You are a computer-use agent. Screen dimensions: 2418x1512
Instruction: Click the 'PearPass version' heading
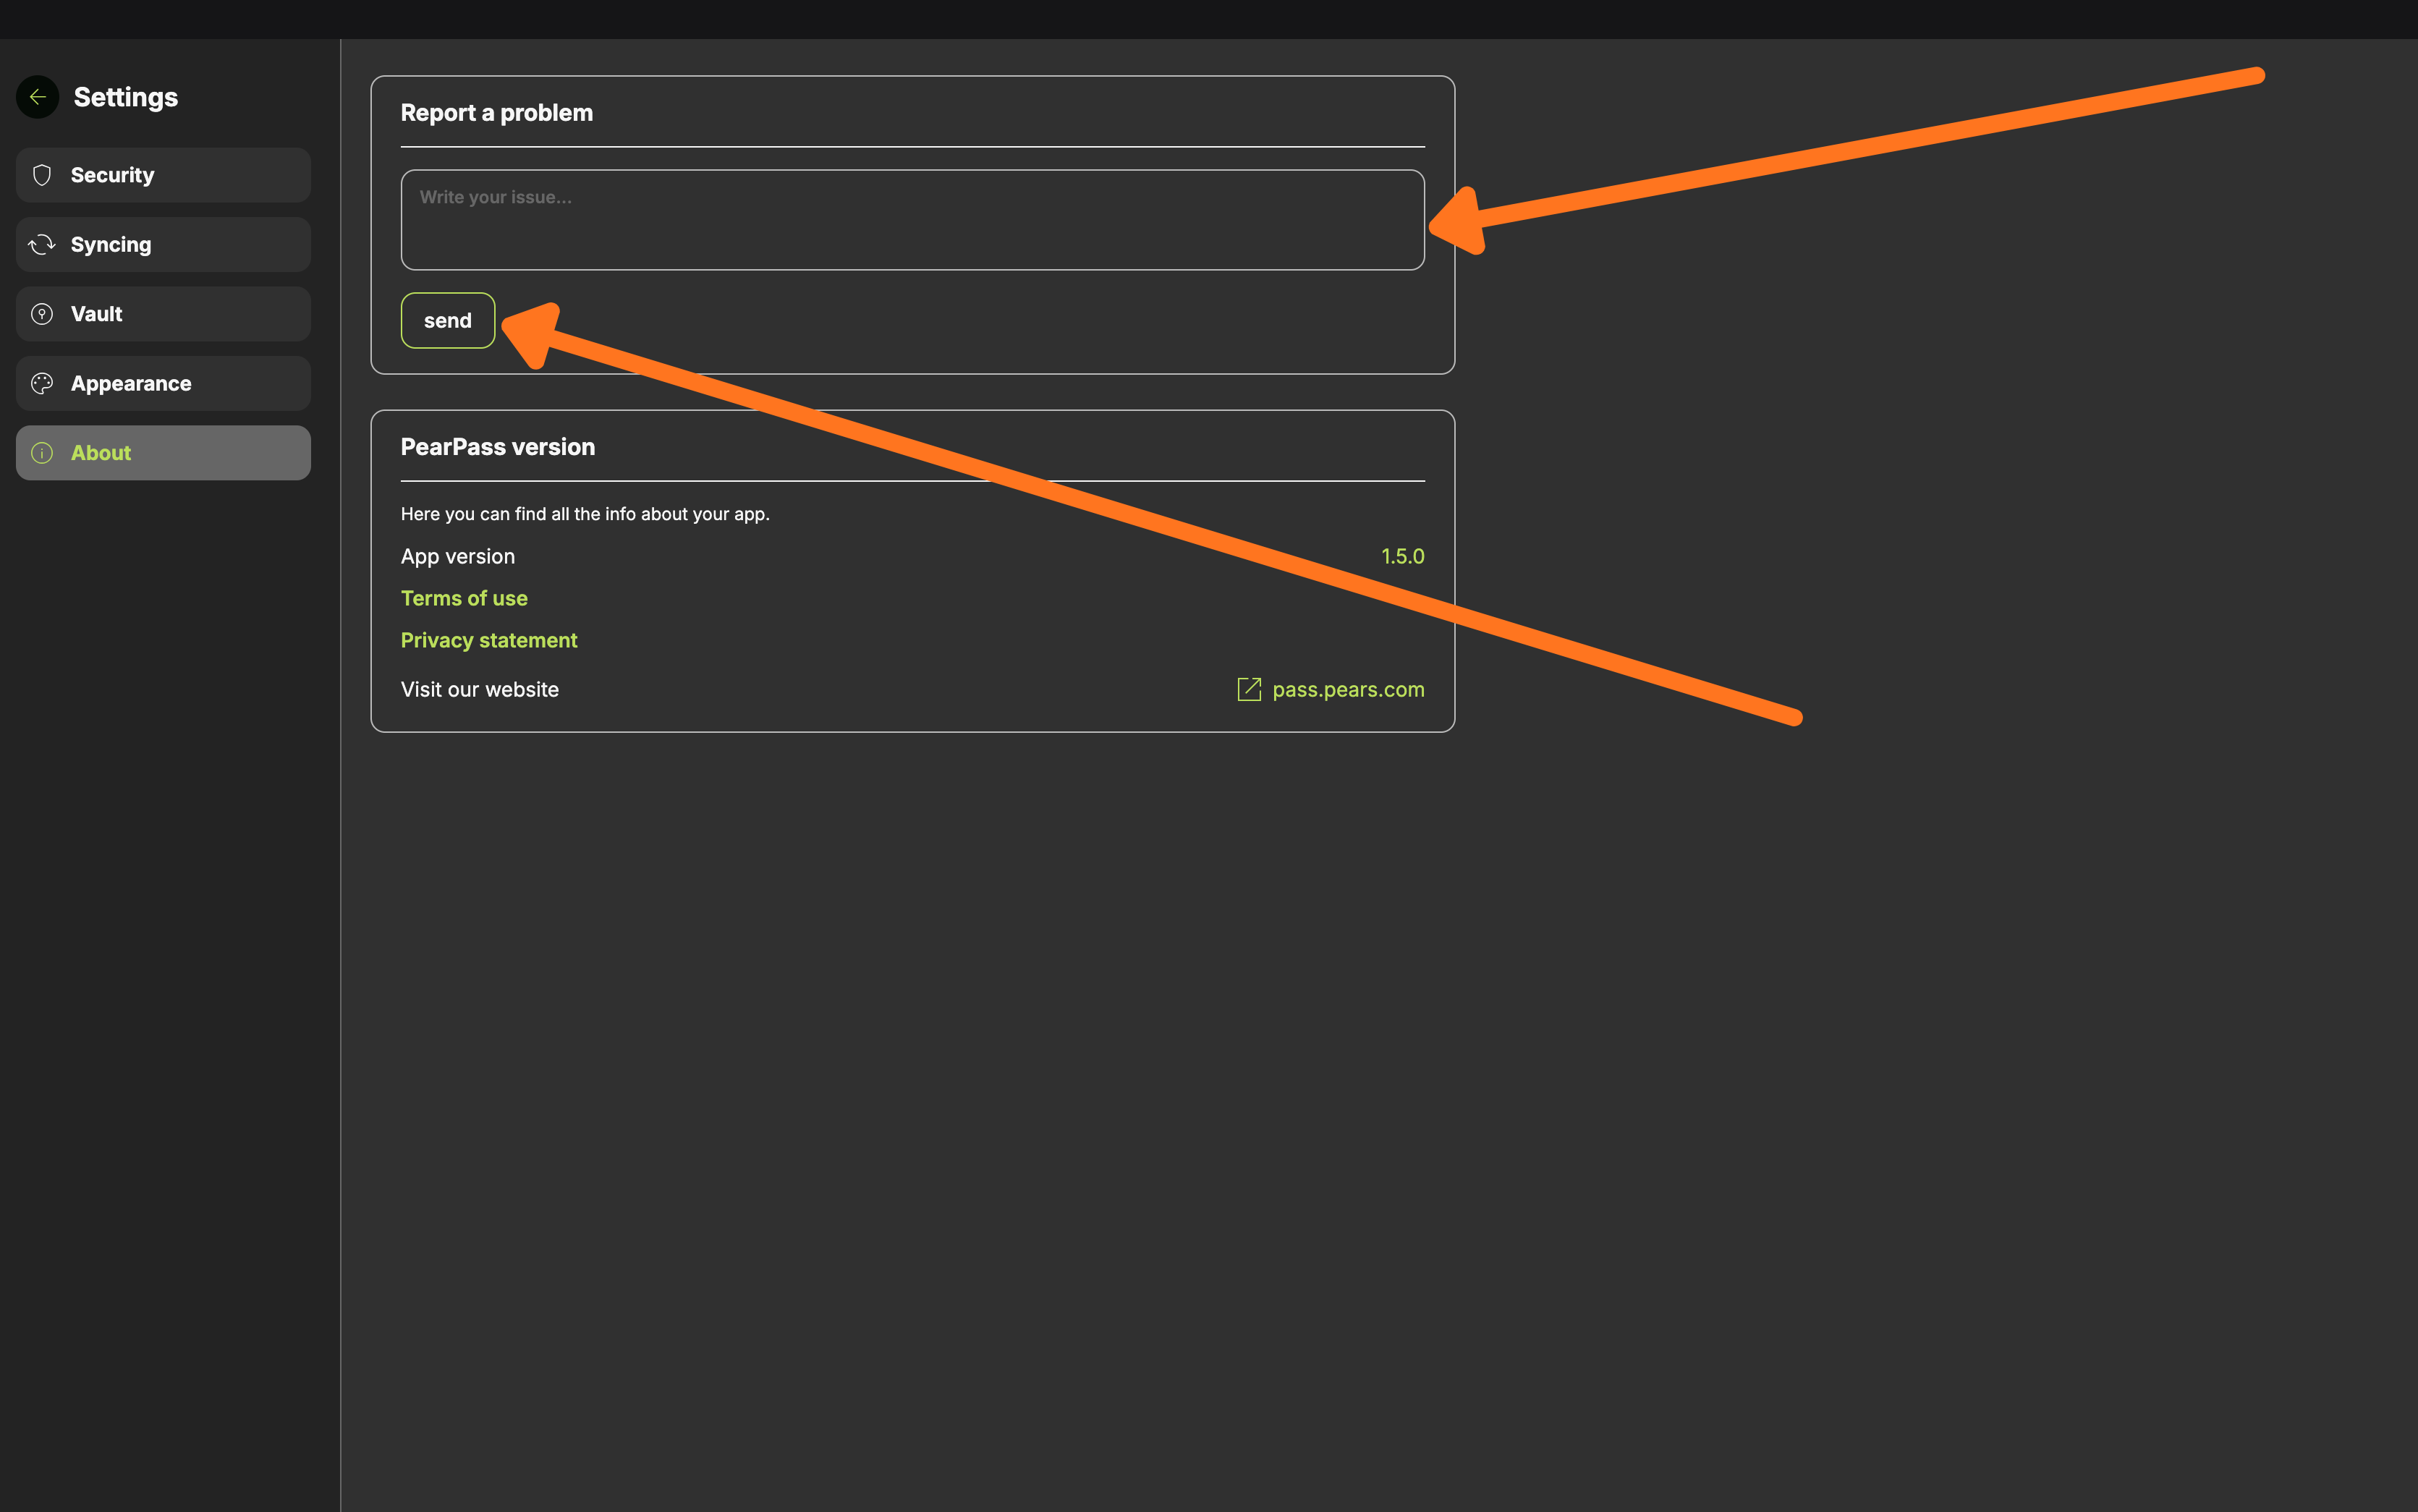coord(498,447)
